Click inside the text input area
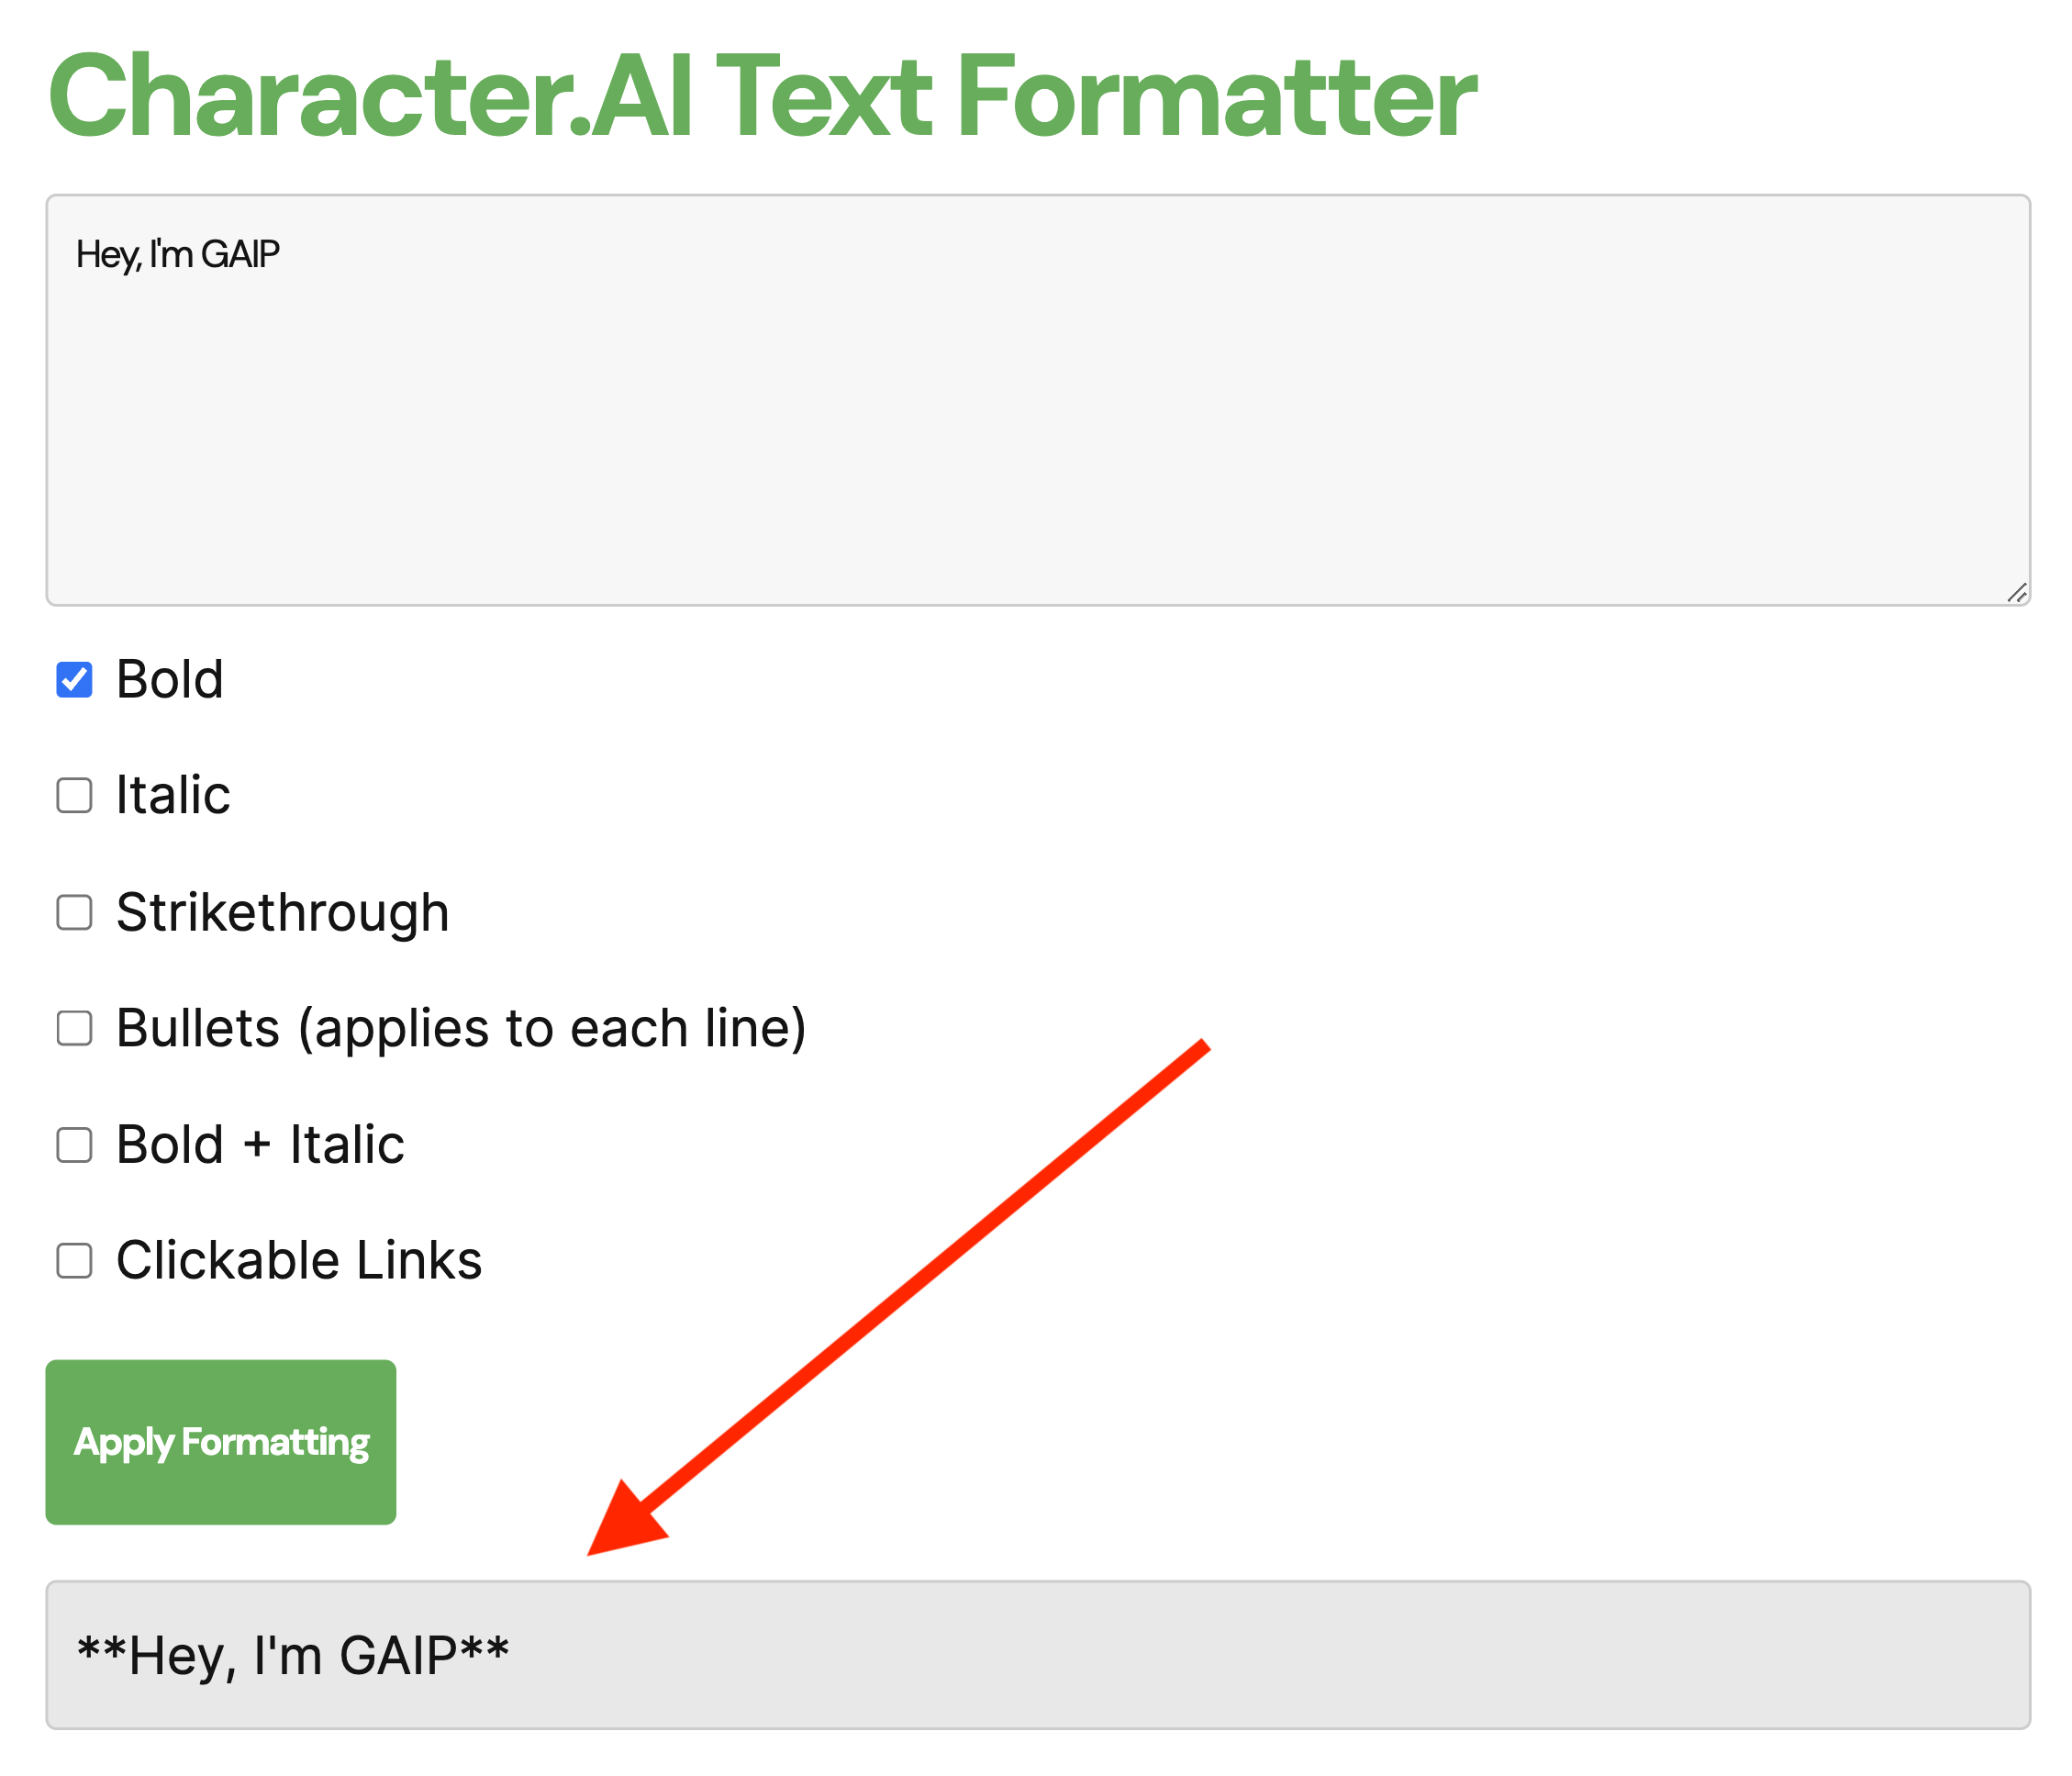The width and height of the screenshot is (2072, 1776). click(1000, 400)
